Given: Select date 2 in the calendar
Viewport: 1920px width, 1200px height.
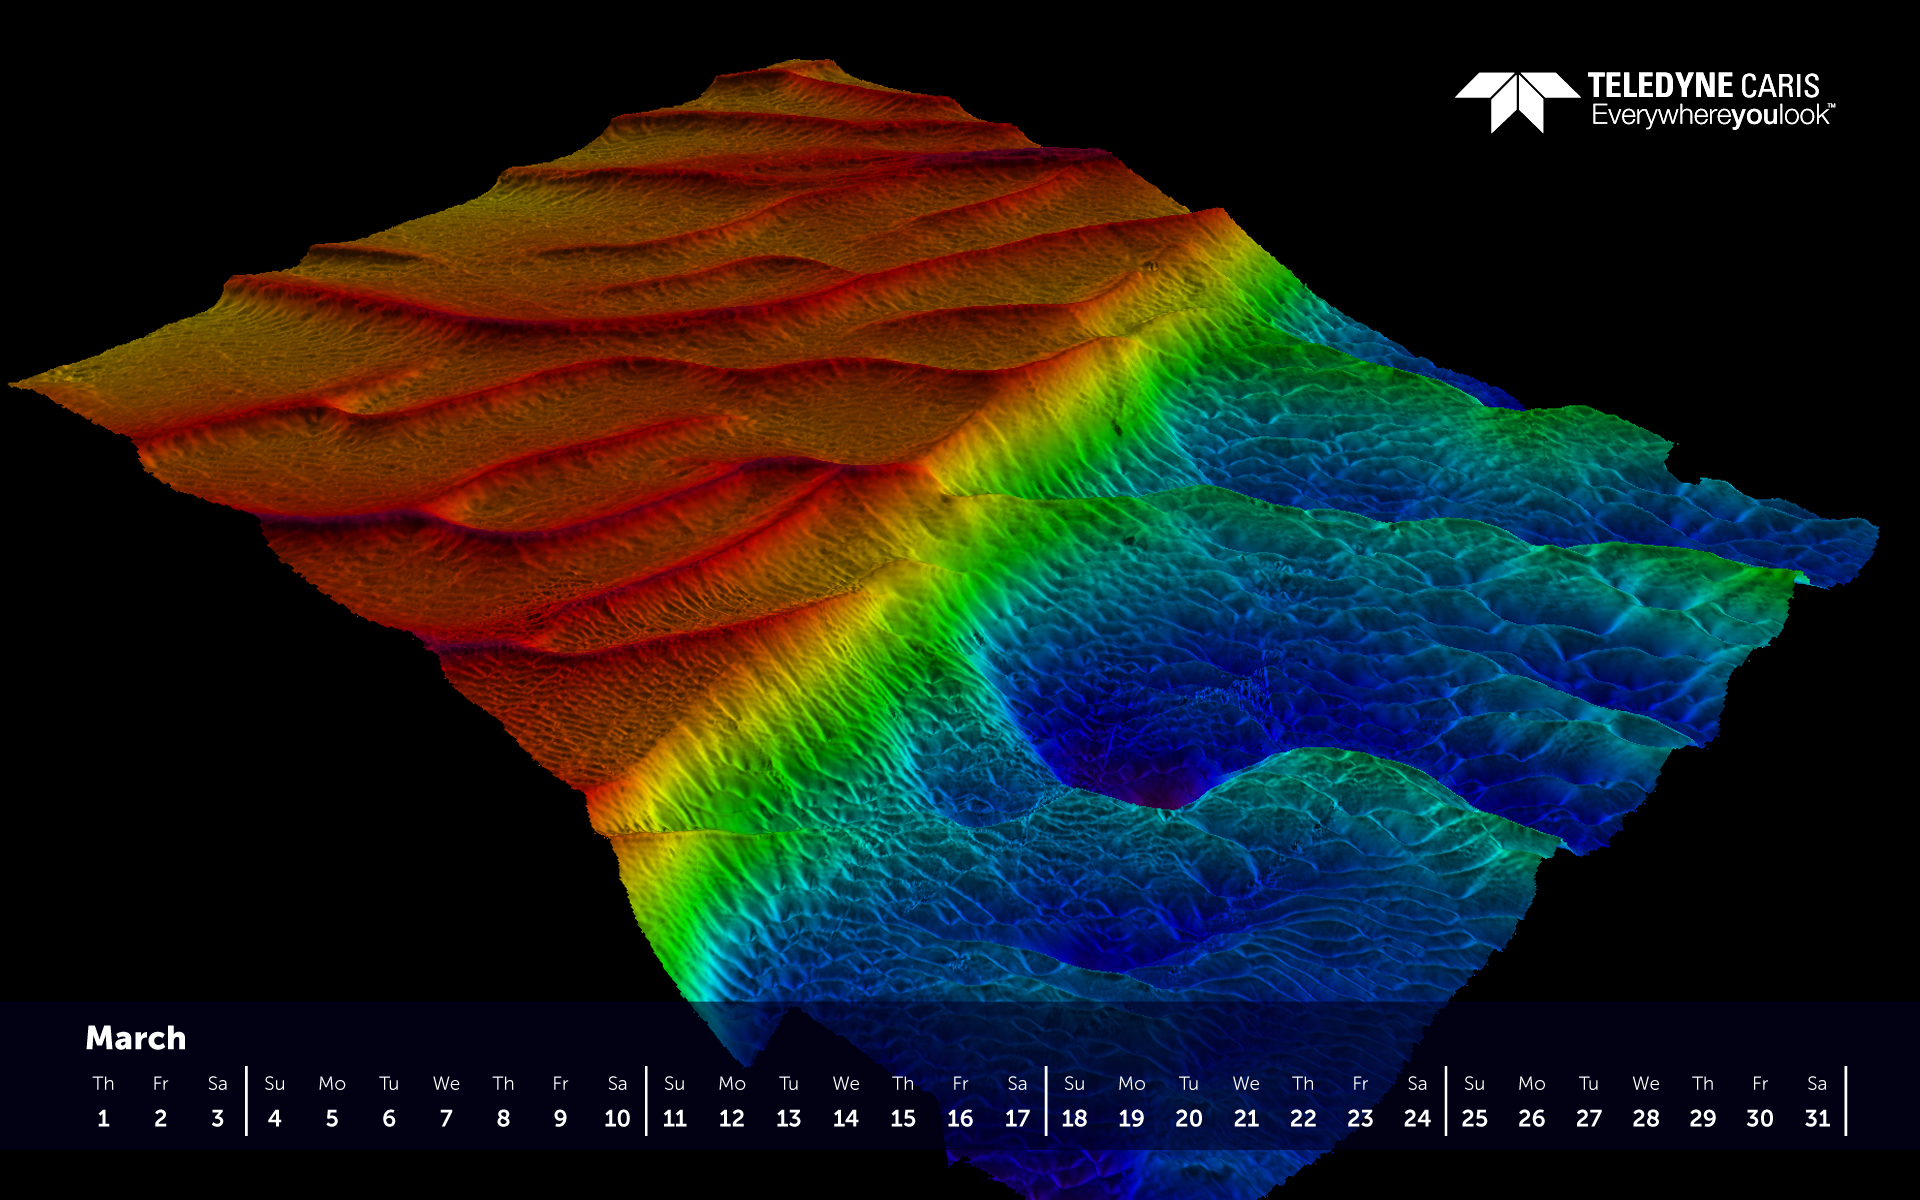Looking at the screenshot, I should tap(160, 1119).
